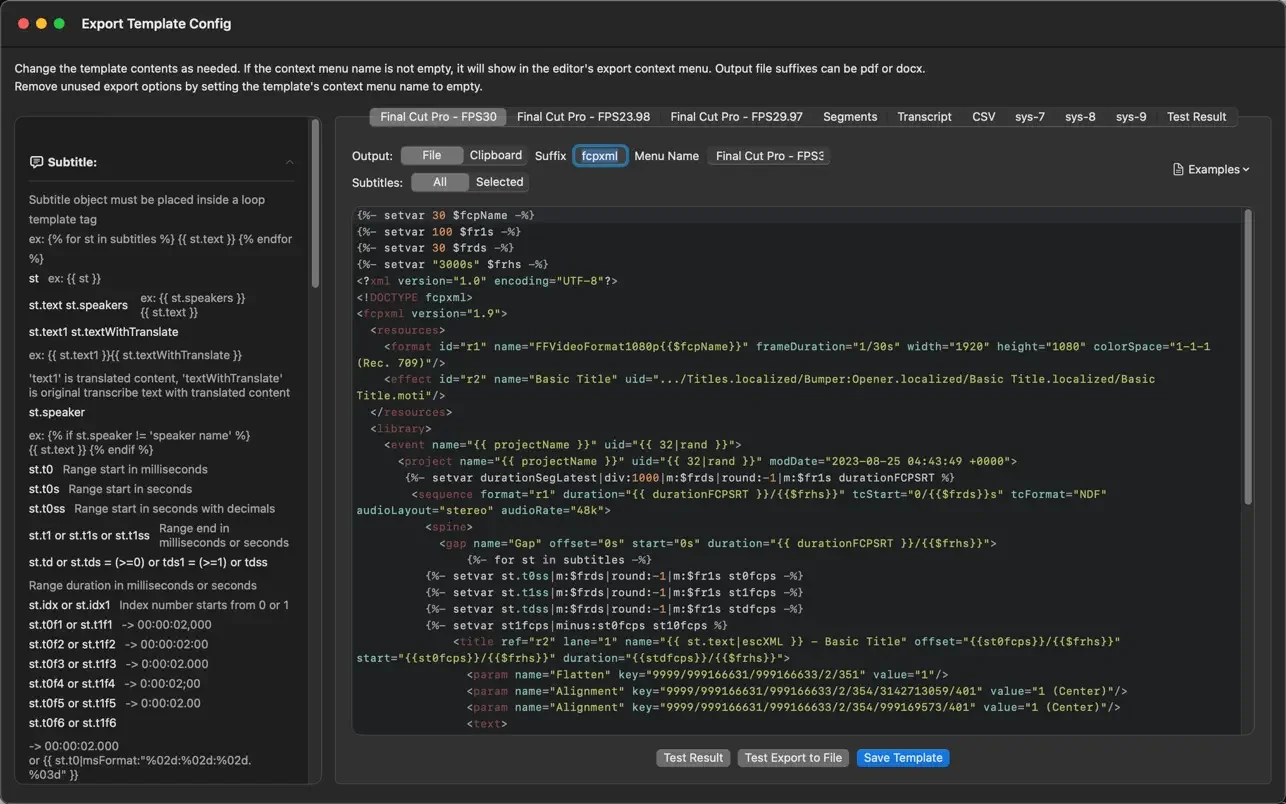The height and width of the screenshot is (804, 1286).
Task: Click the Subtitle speech bubble icon
Action: [x=36, y=162]
